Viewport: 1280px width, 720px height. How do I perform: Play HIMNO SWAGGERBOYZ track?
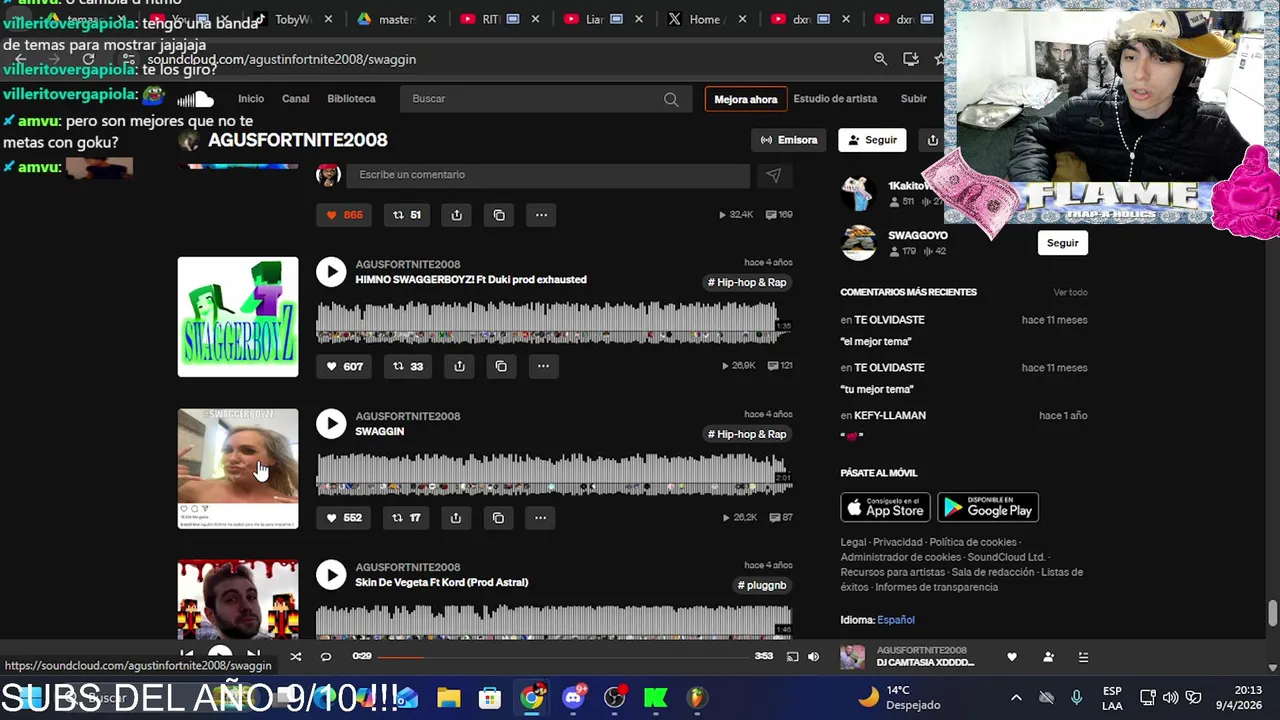(x=331, y=272)
